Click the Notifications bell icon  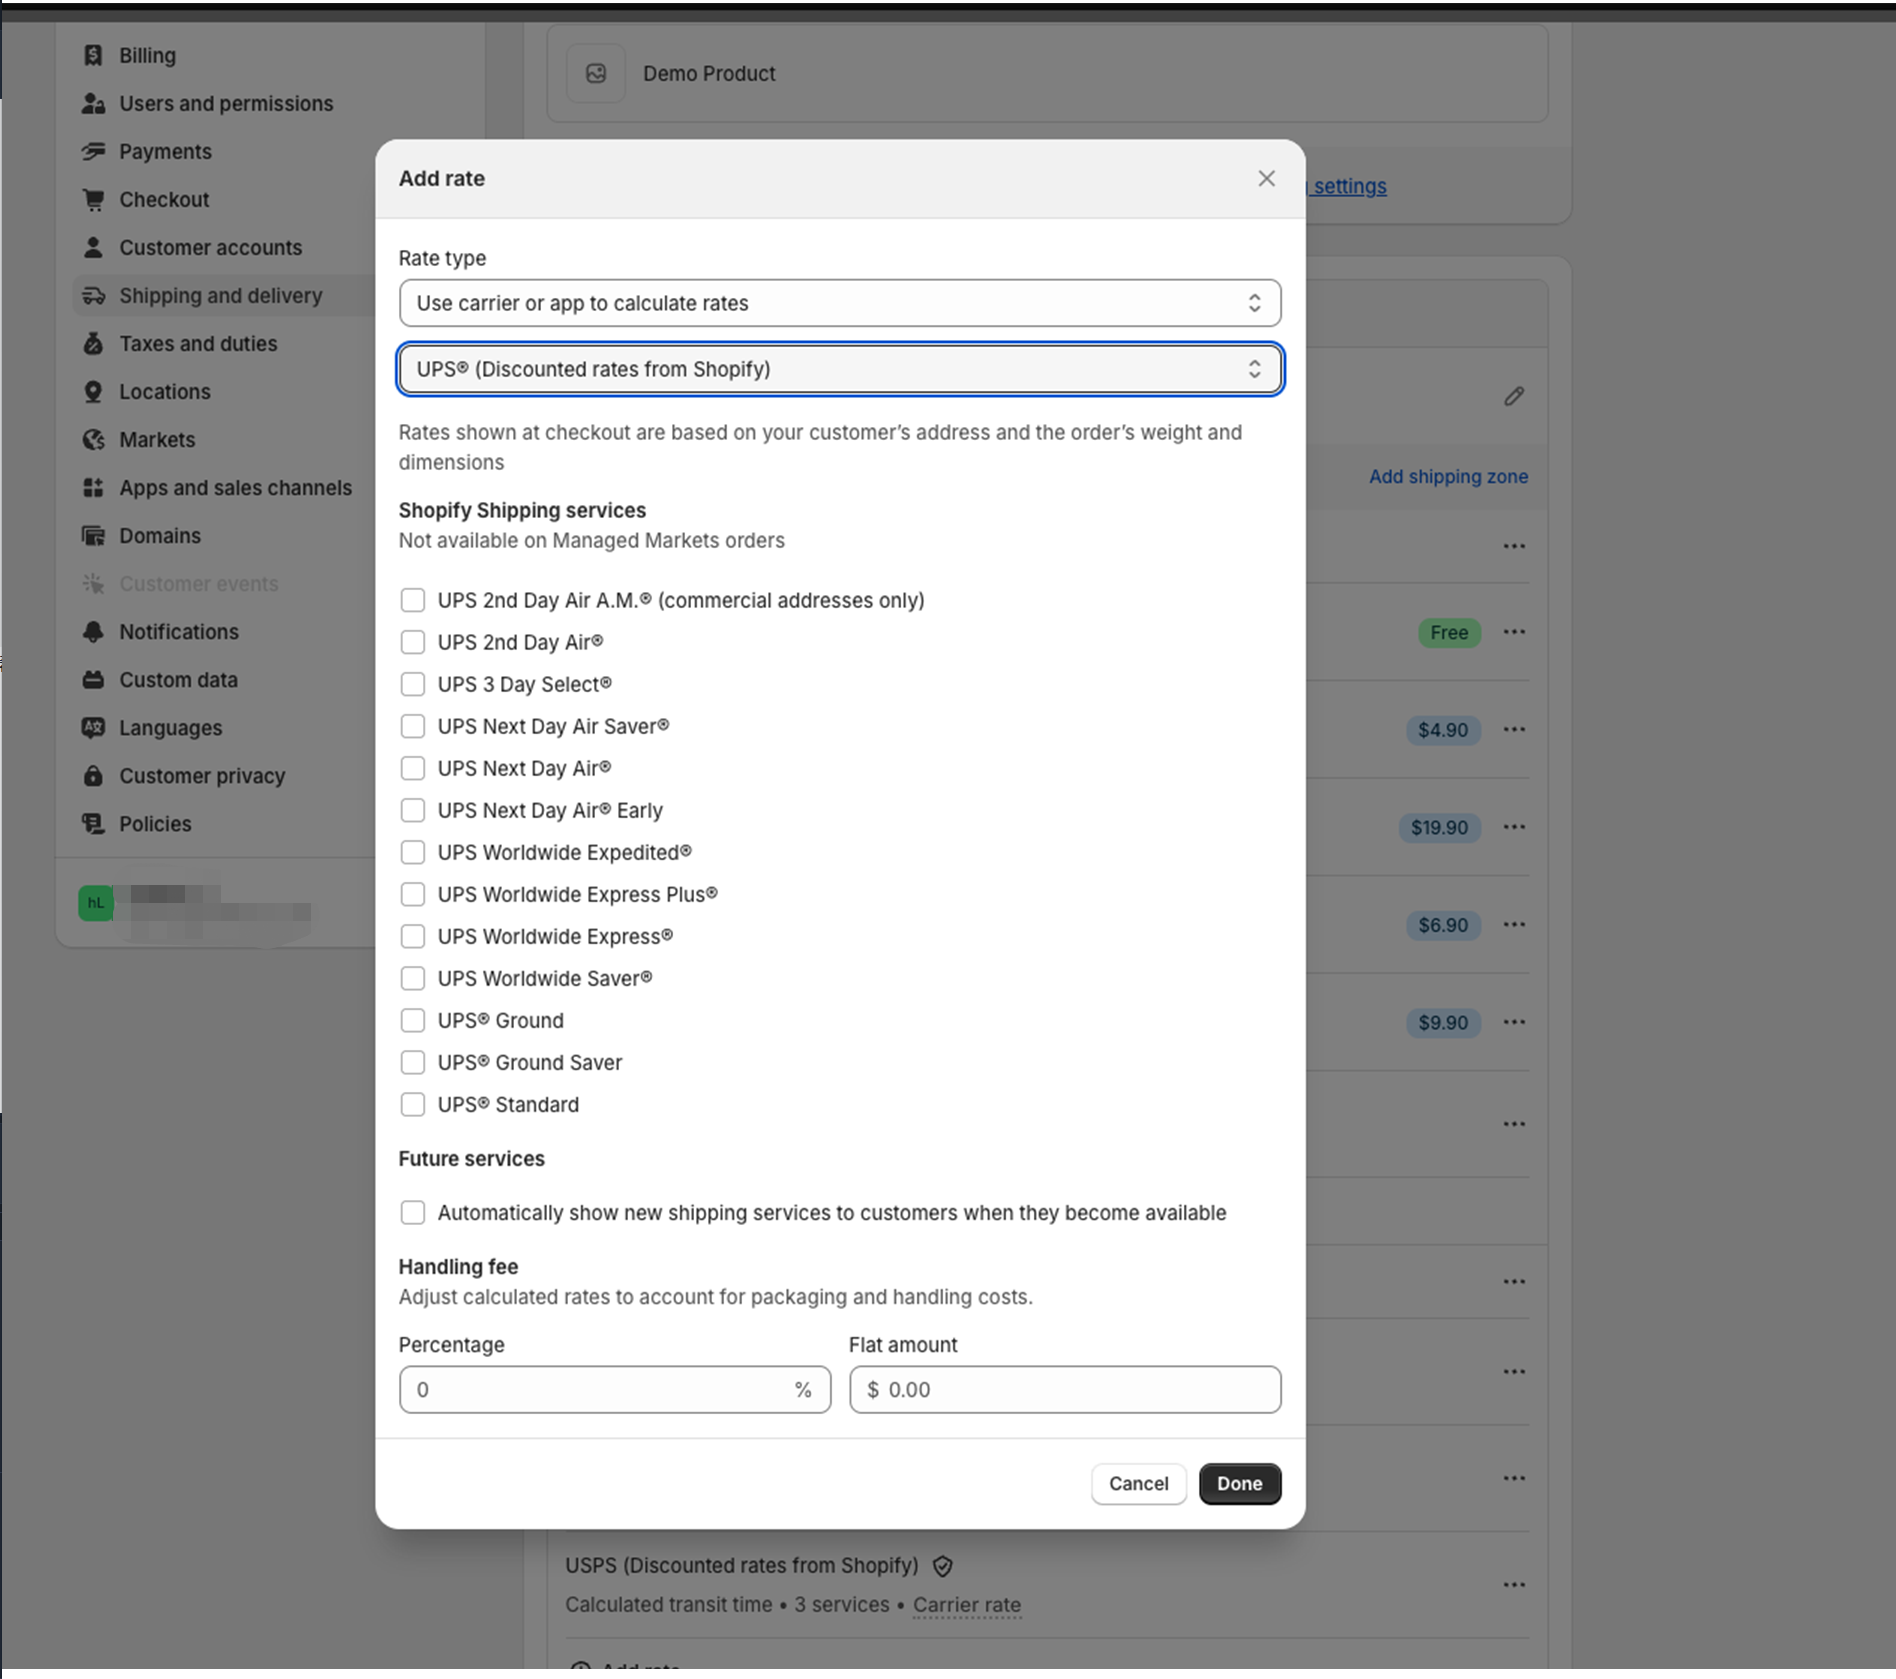(x=93, y=631)
